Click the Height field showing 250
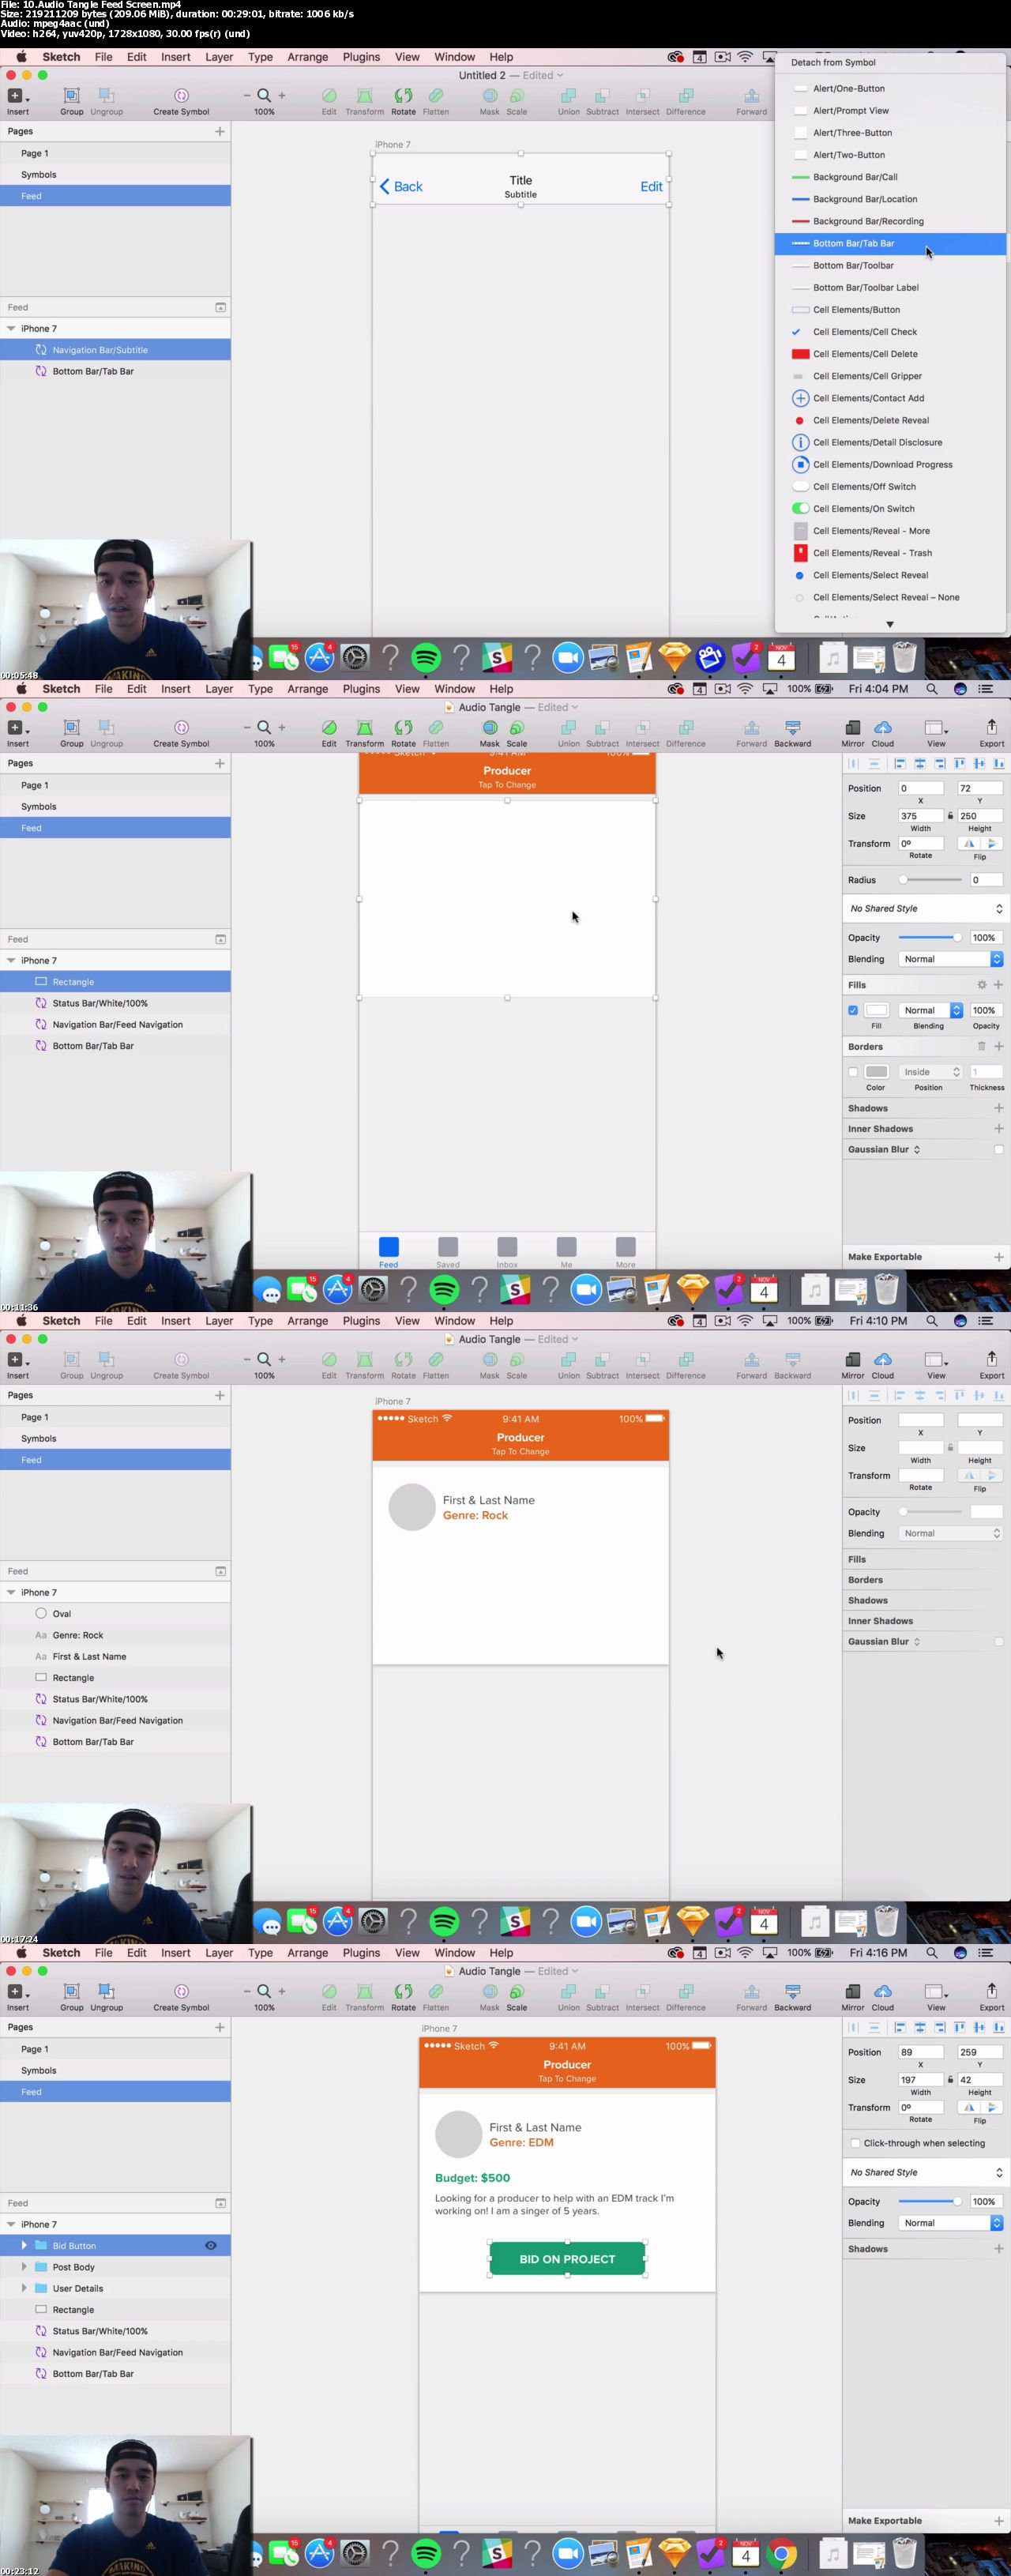Viewport: 1011px width, 2576px height. pyautogui.click(x=979, y=816)
